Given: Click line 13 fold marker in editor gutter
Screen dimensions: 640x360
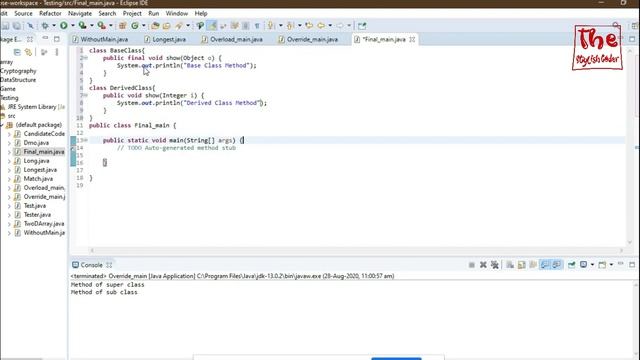Looking at the screenshot, I should [86, 140].
